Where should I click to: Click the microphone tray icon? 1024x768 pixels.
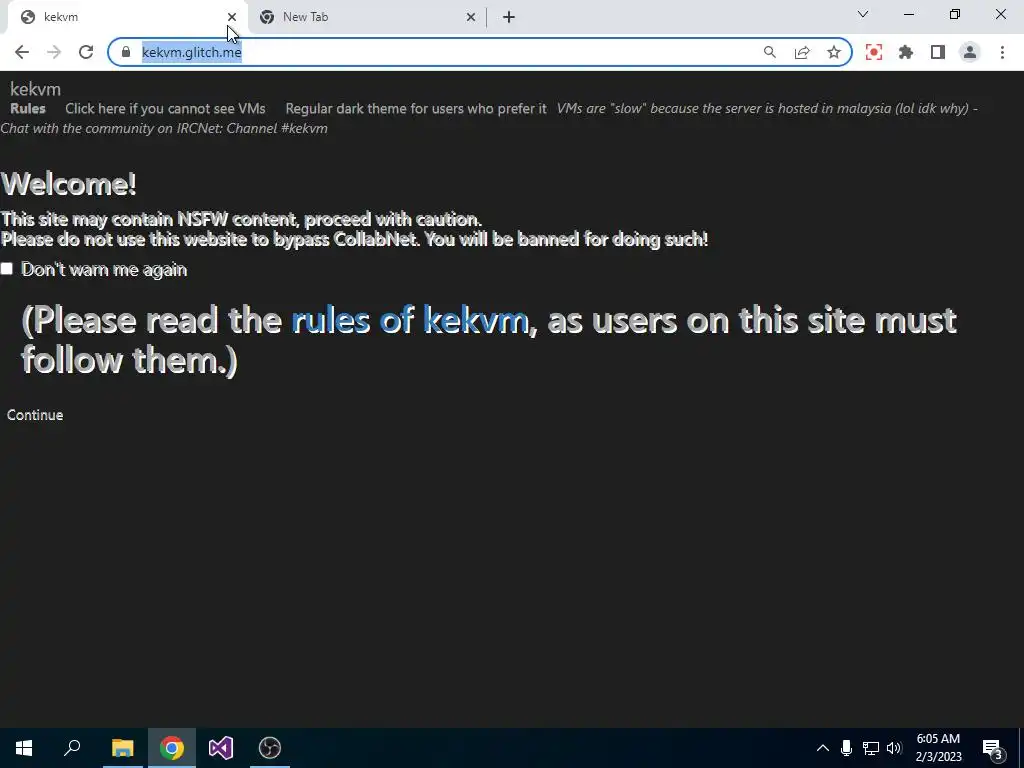[846, 748]
